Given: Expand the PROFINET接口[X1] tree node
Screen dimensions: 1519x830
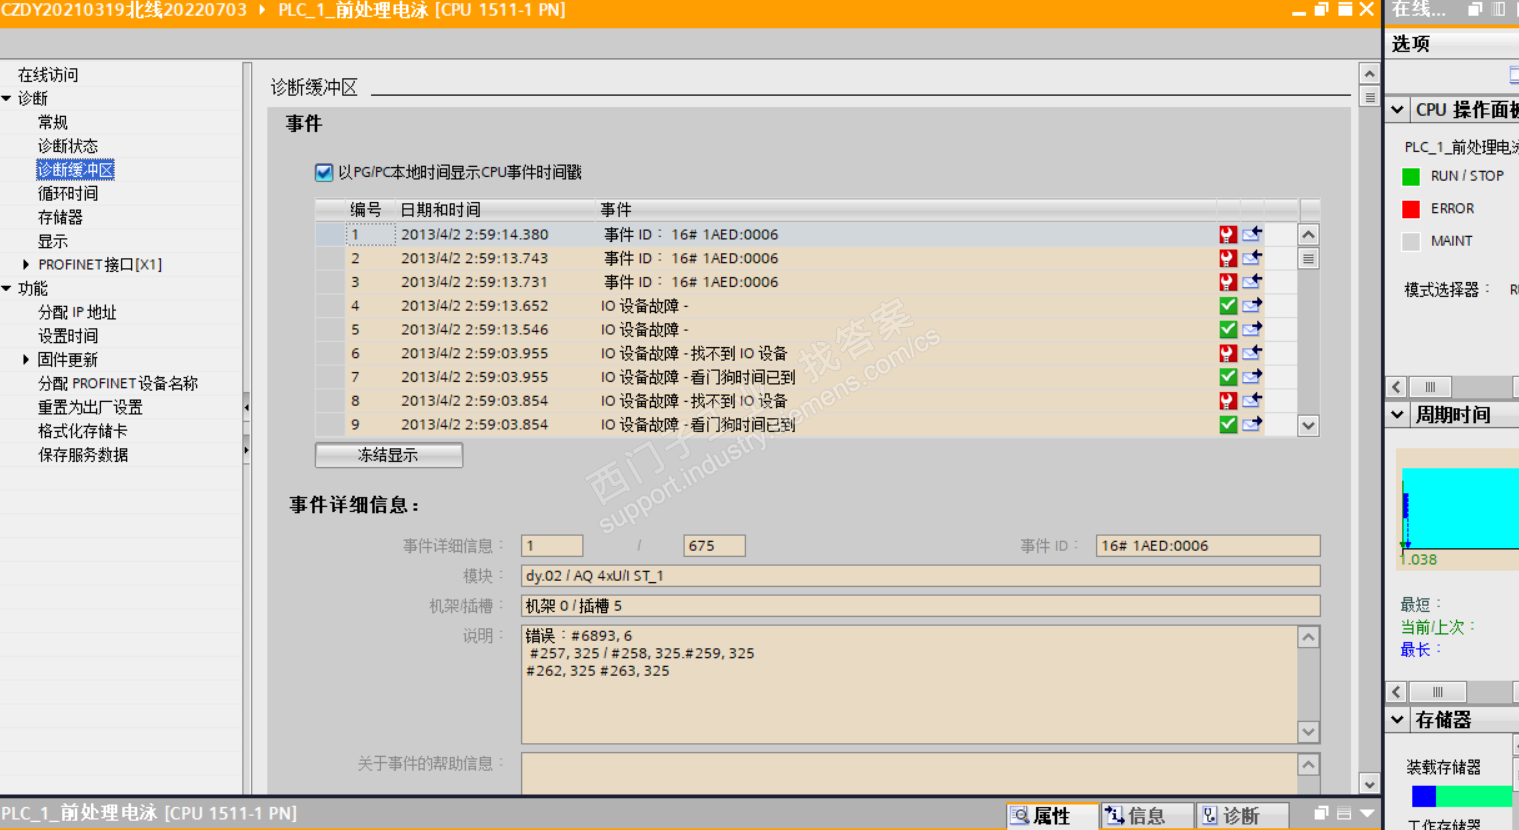Looking at the screenshot, I should pyautogui.click(x=26, y=265).
